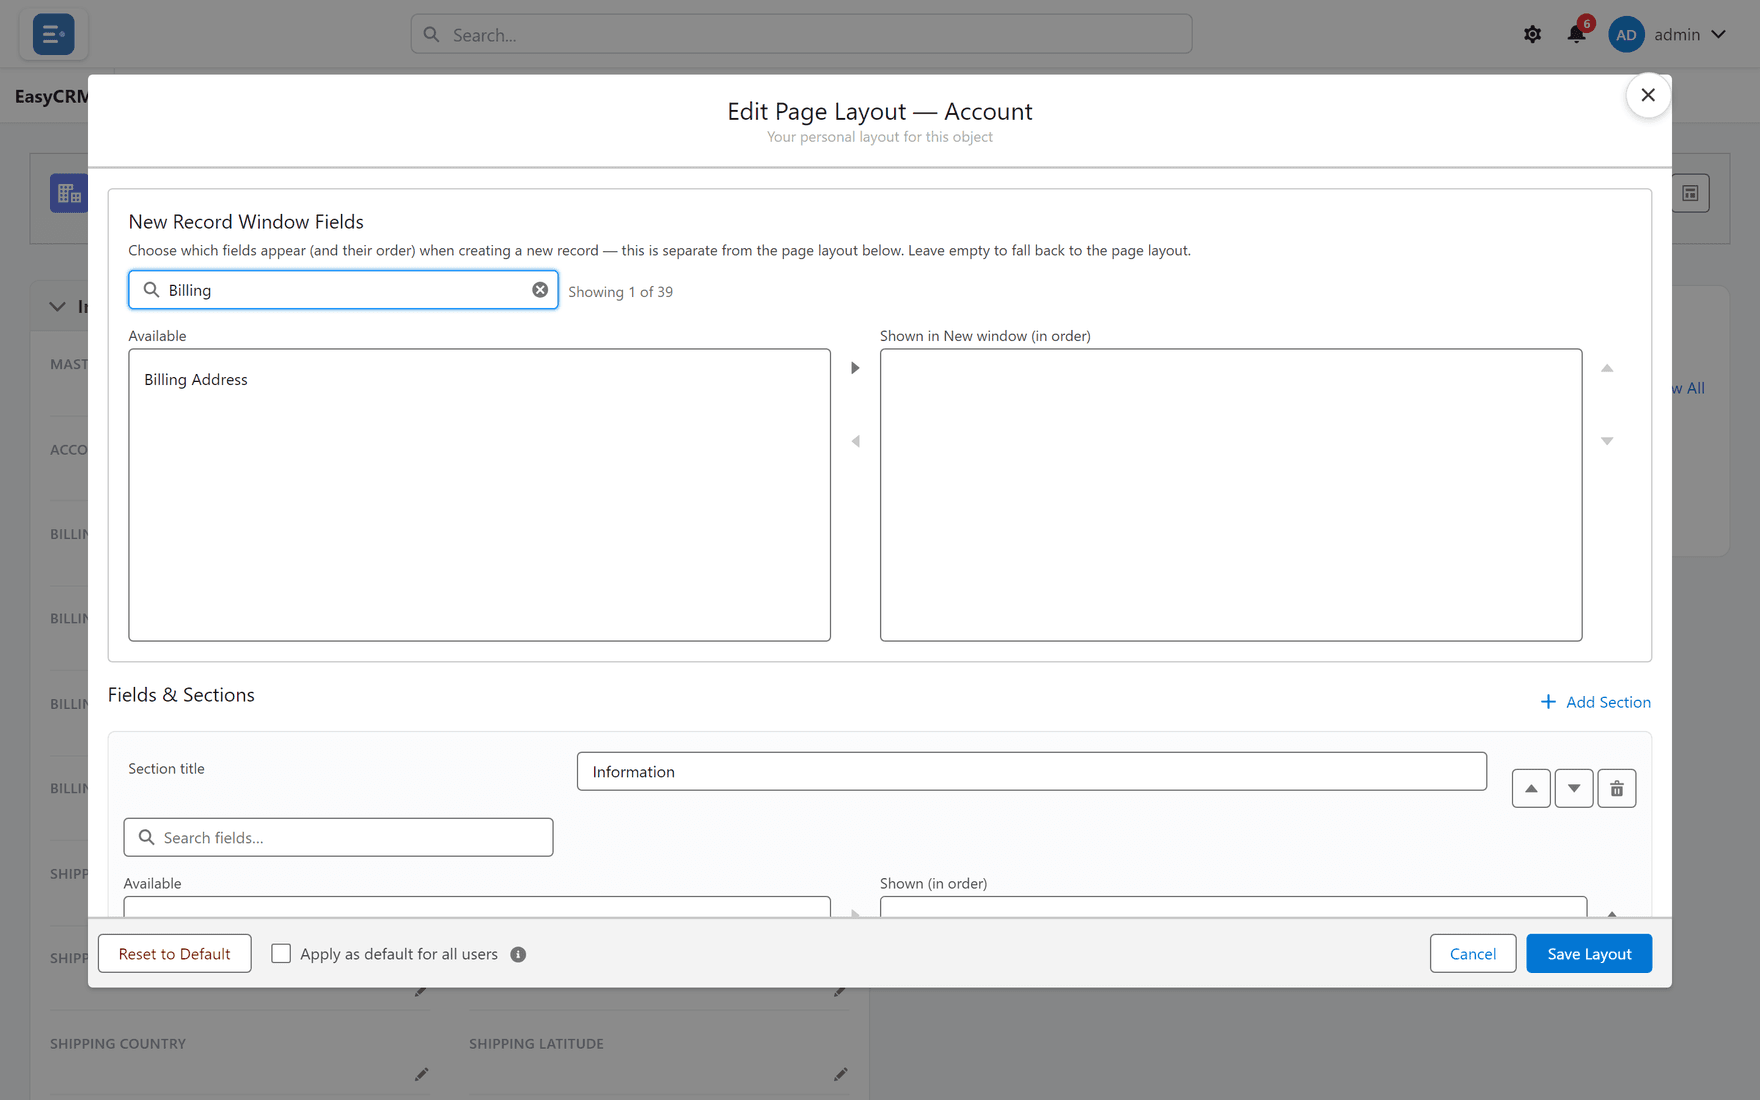1760x1100 pixels.
Task: Click the Cancel button
Action: [1473, 954]
